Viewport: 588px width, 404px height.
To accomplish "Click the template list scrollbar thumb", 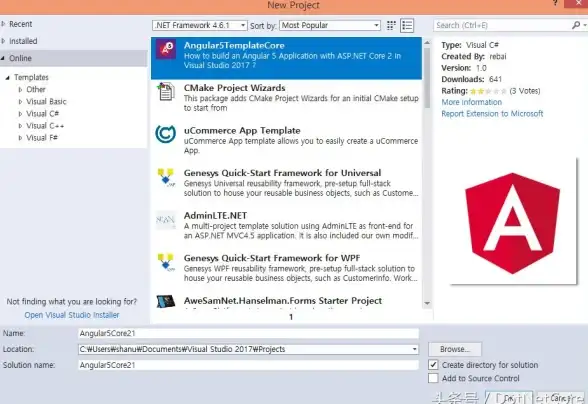I will coord(427,78).
